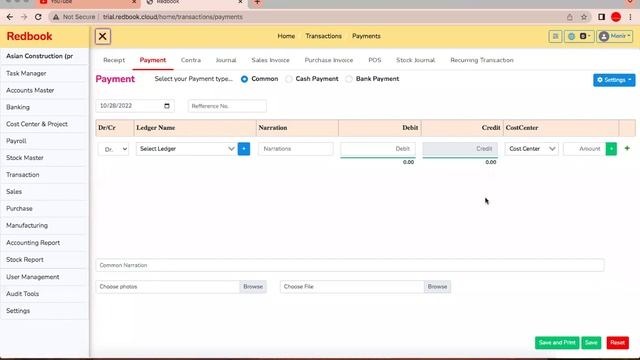Click the red Reset button
This screenshot has height=360, width=640.
(x=617, y=343)
